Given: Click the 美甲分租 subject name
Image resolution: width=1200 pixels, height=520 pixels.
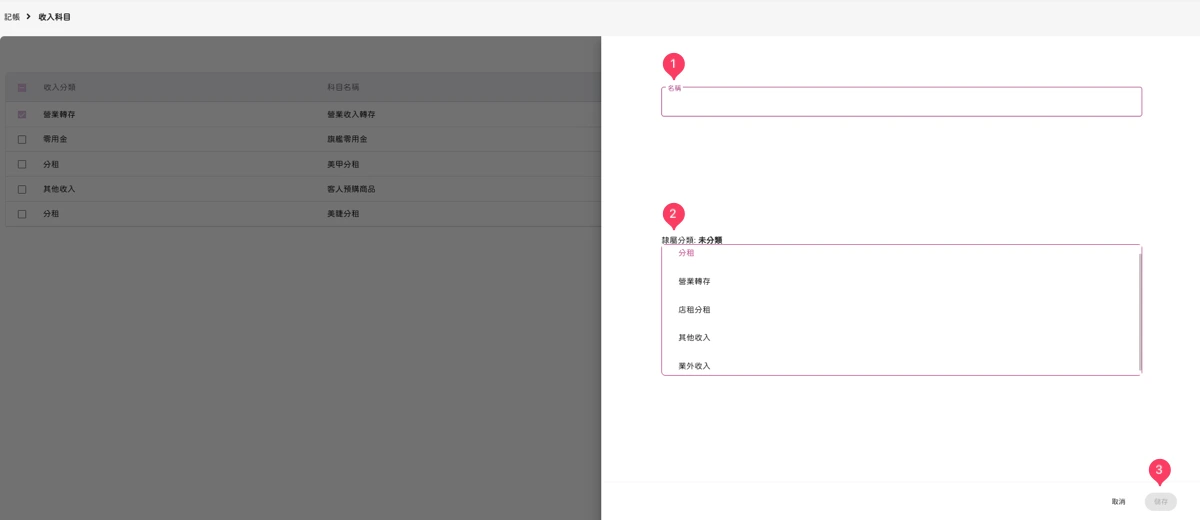Looking at the screenshot, I should pos(343,164).
